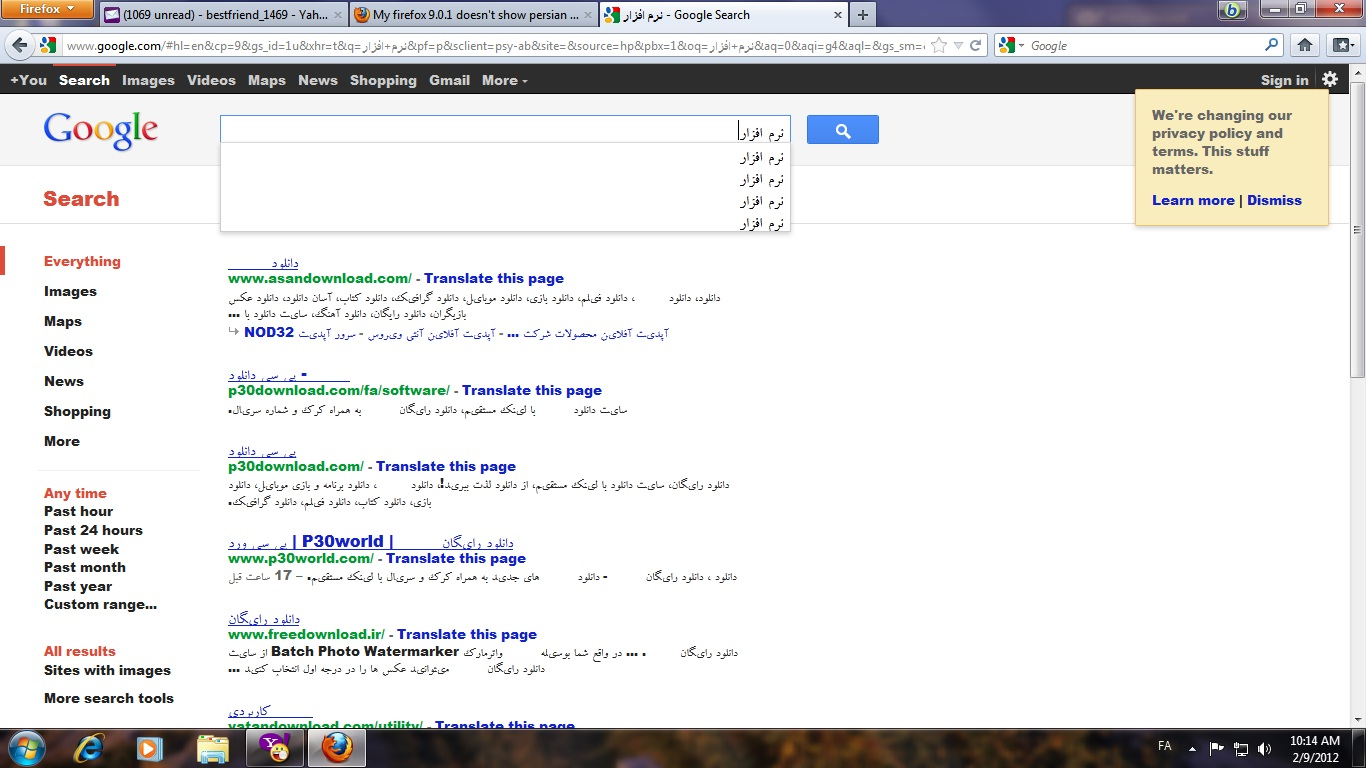The height and width of the screenshot is (768, 1366).
Task: Choose Custom range time filter
Action: pyautogui.click(x=100, y=604)
